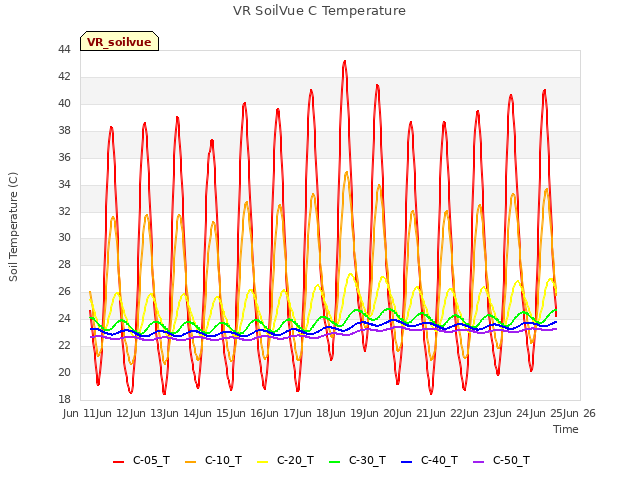Select the red C-05_T legend swatch
The width and height of the screenshot is (640, 480).
pyautogui.click(x=118, y=461)
